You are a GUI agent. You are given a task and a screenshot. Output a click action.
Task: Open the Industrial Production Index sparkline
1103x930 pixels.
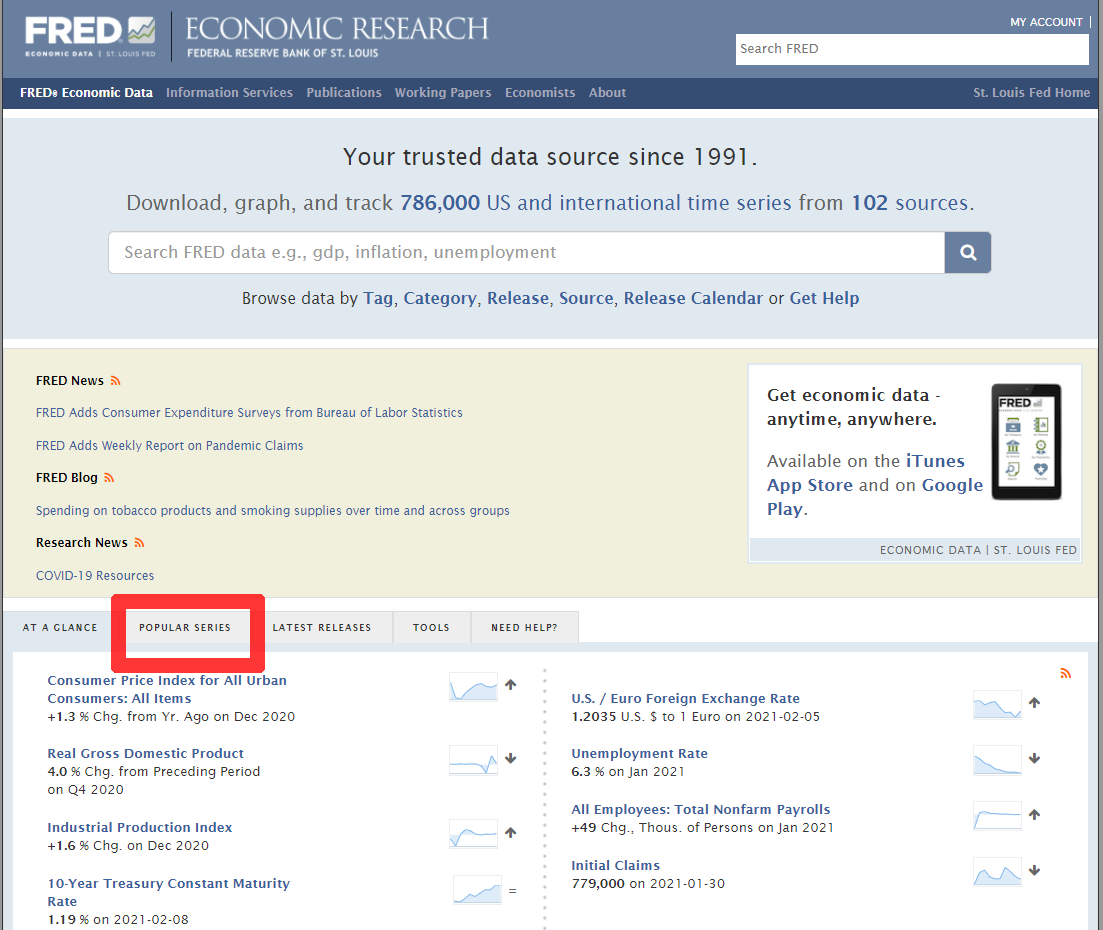click(x=473, y=834)
